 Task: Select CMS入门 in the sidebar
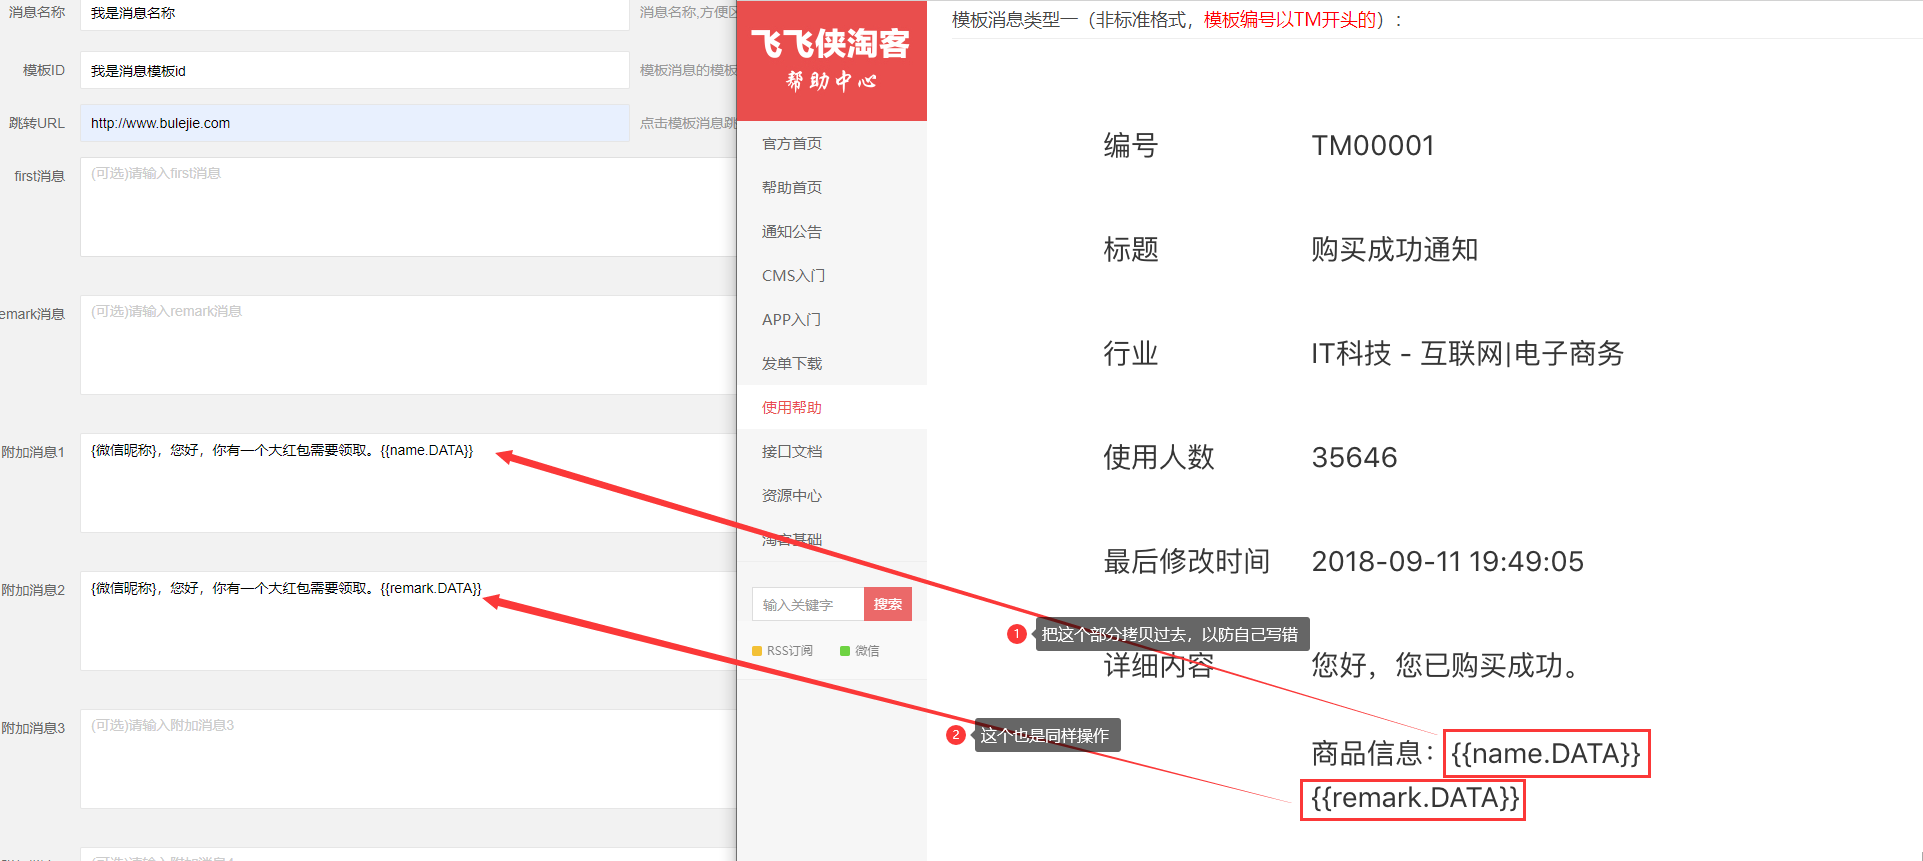coord(793,276)
